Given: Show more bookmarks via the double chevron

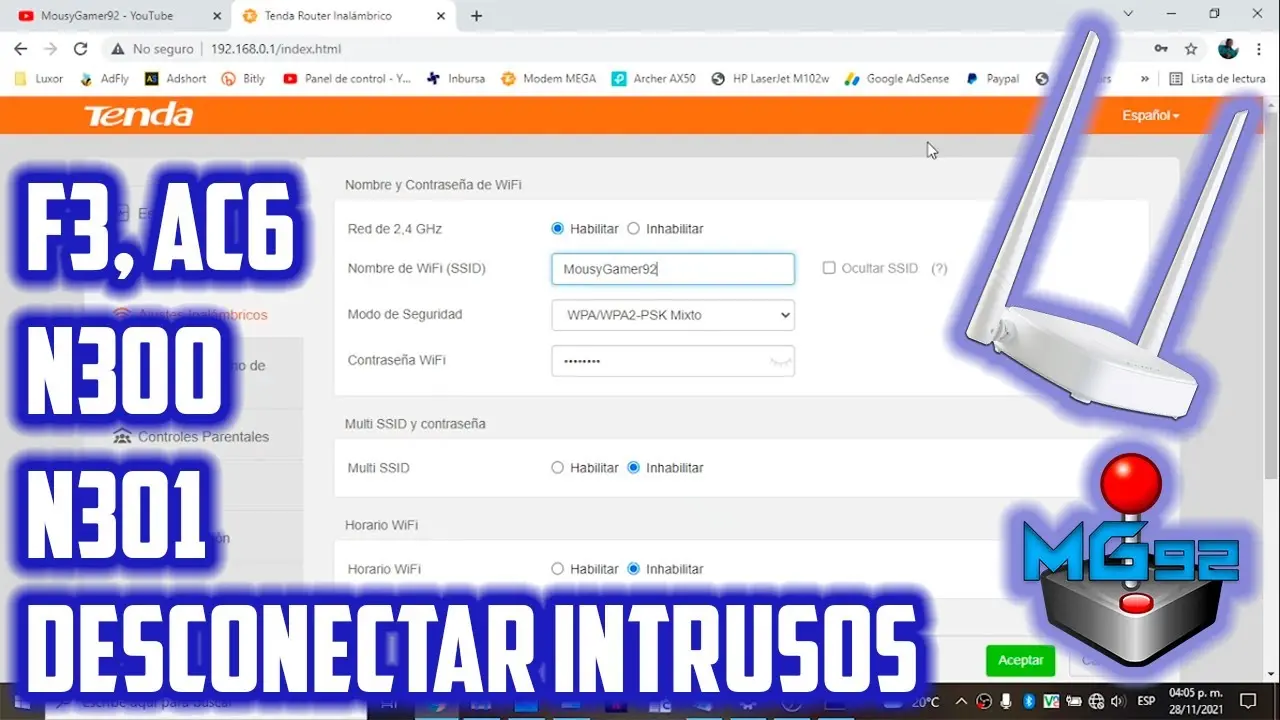Looking at the screenshot, I should 1145,78.
